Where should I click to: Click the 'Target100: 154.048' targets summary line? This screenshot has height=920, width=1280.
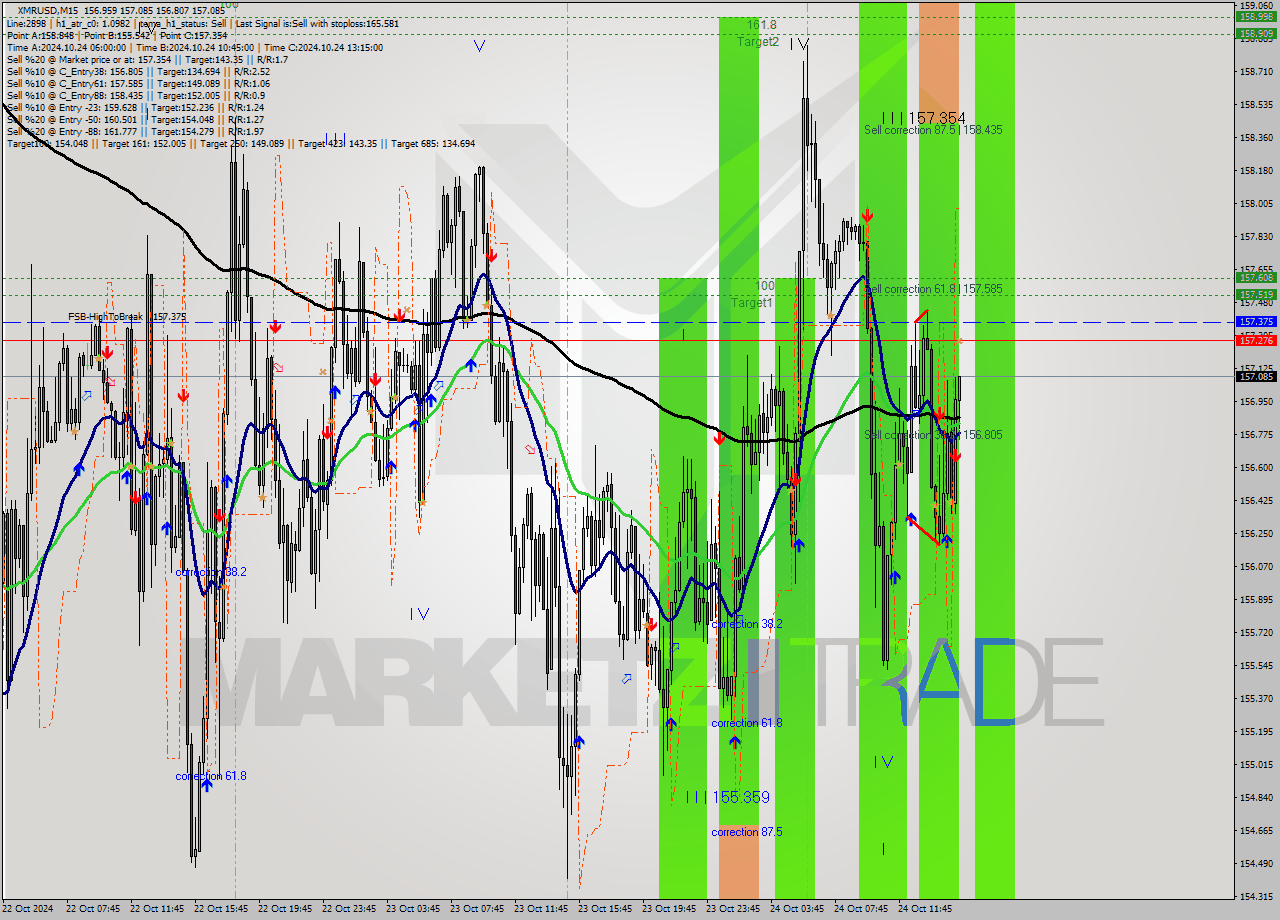(x=240, y=144)
